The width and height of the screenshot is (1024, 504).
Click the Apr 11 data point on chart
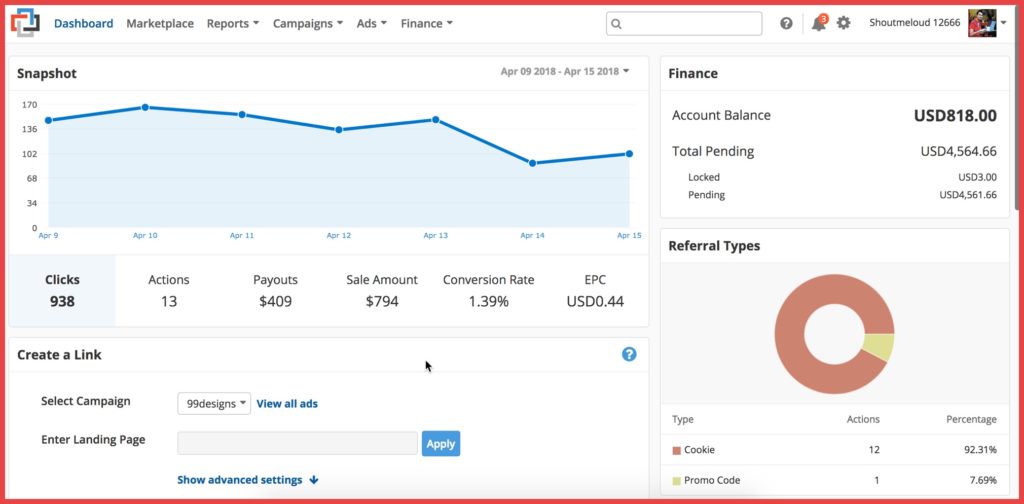242,114
